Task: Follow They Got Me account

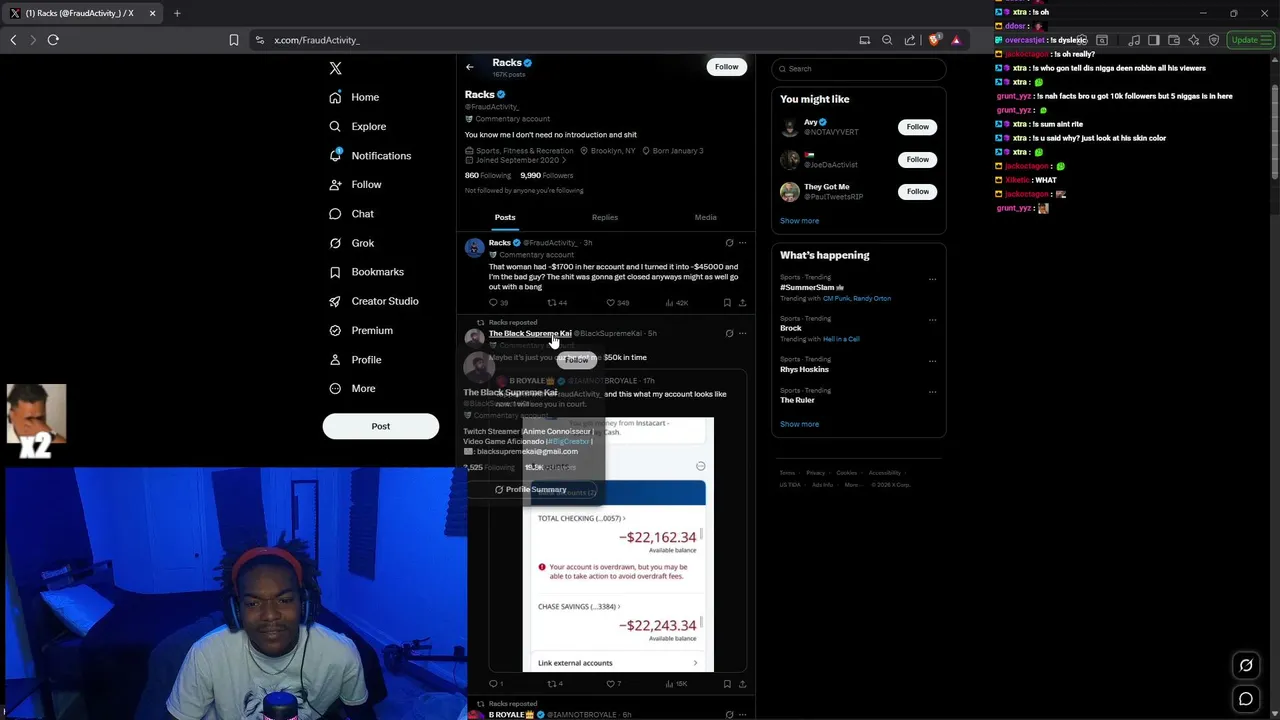Action: coord(917,191)
